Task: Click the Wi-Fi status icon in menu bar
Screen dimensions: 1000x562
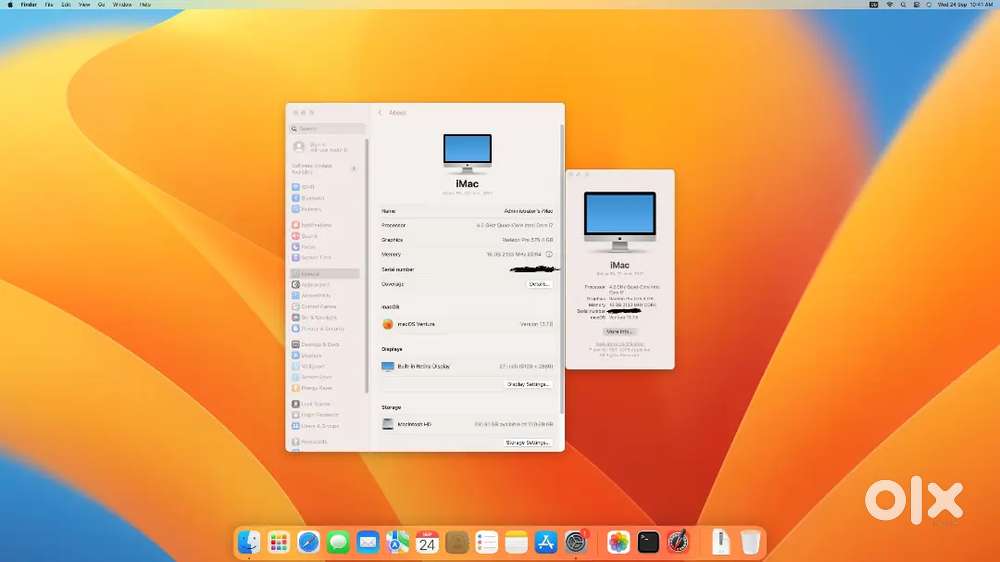Action: (x=889, y=4)
